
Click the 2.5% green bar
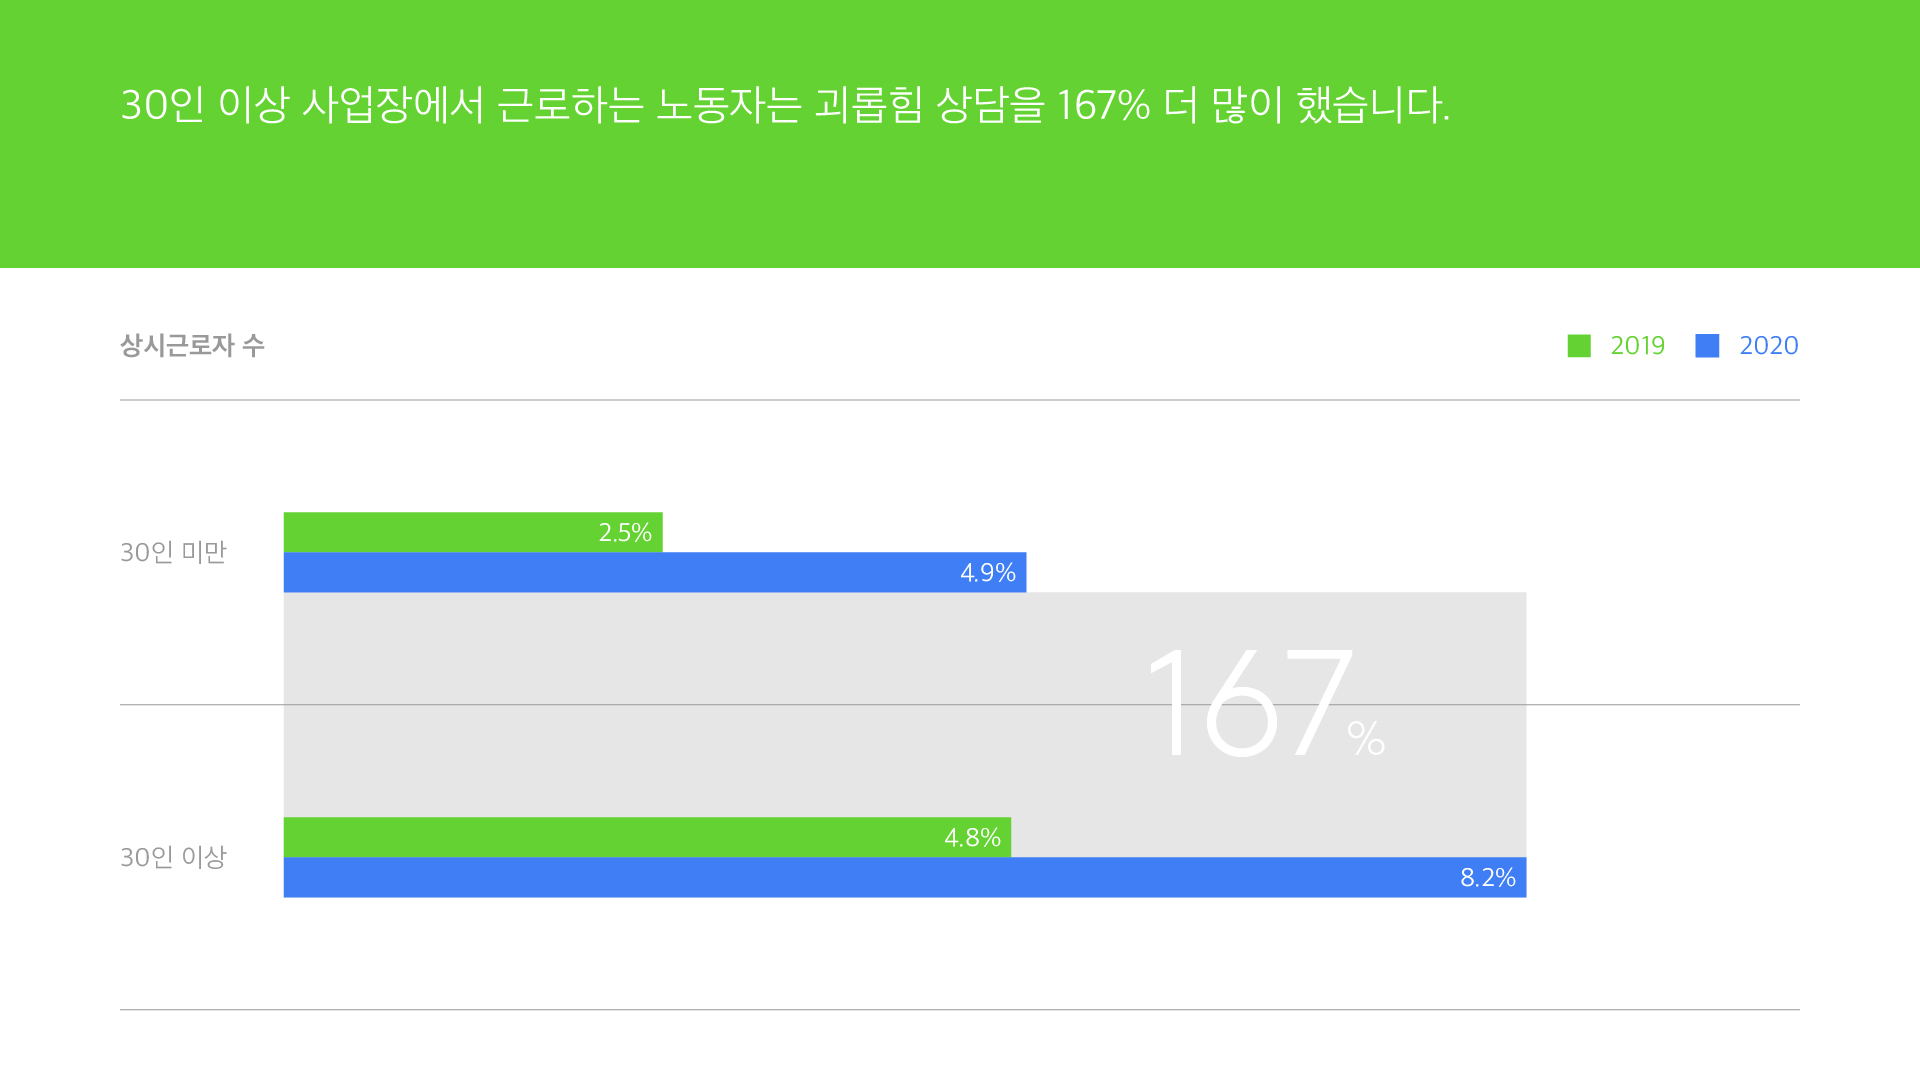click(x=473, y=532)
